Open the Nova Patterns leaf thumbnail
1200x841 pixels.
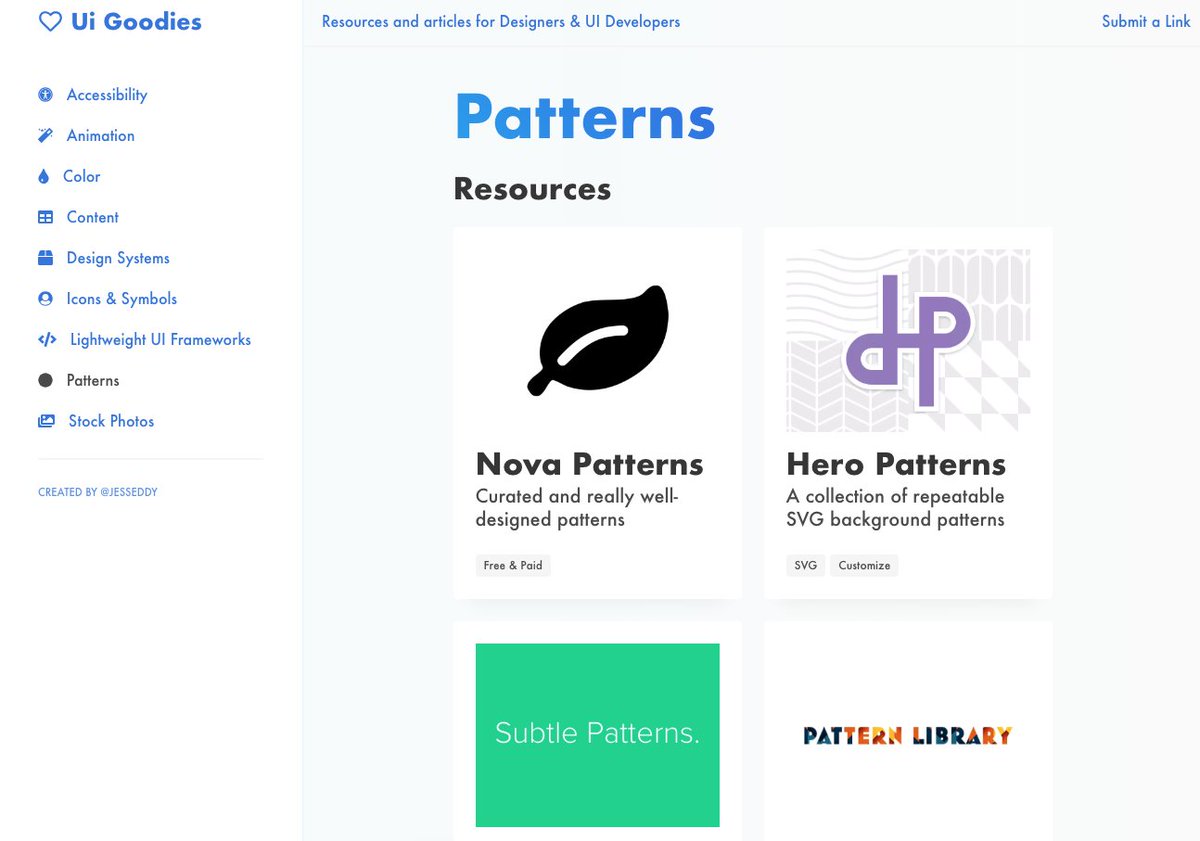[598, 341]
